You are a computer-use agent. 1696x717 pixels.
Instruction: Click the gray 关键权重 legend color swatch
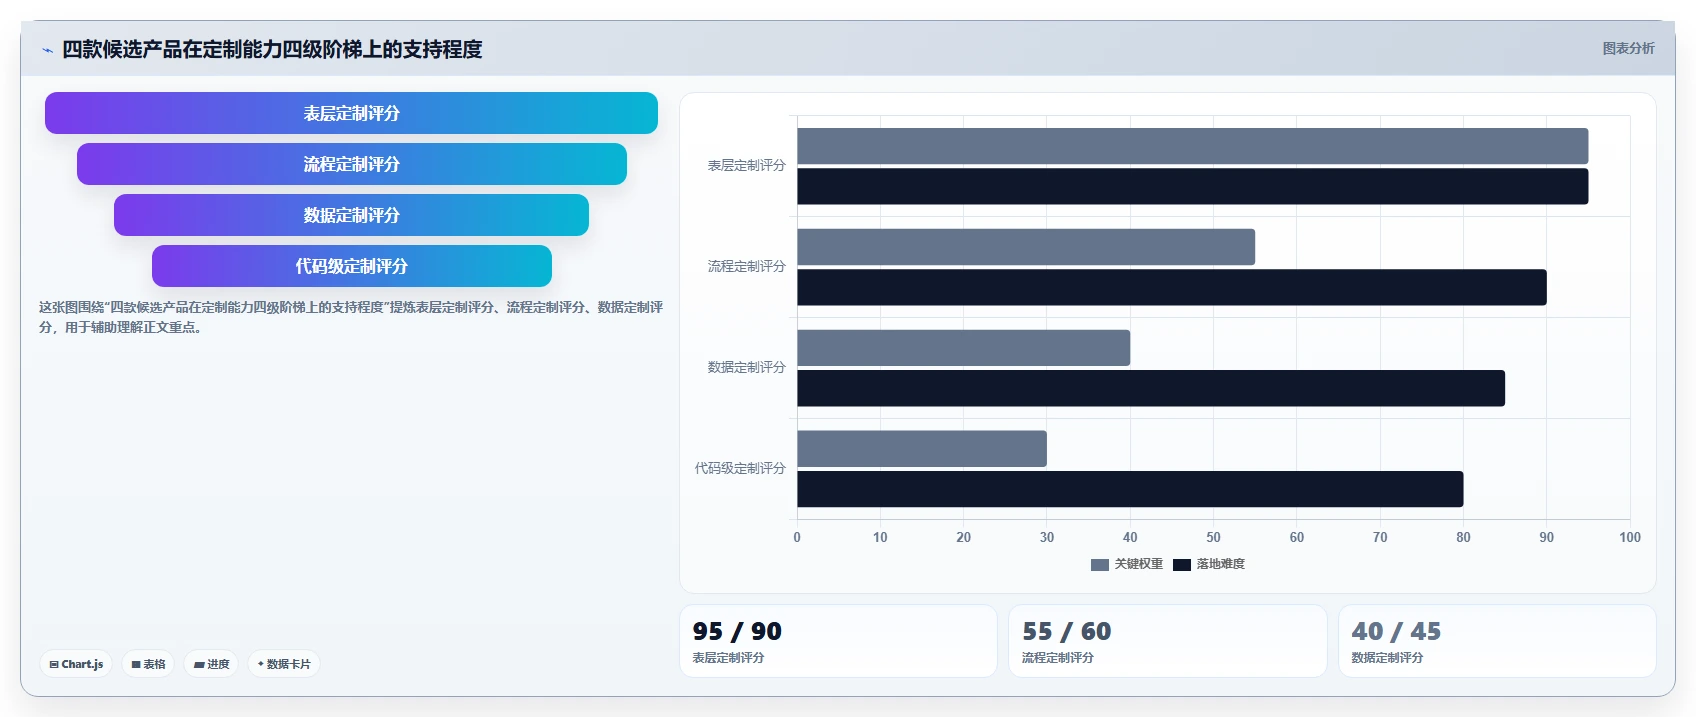(1100, 565)
